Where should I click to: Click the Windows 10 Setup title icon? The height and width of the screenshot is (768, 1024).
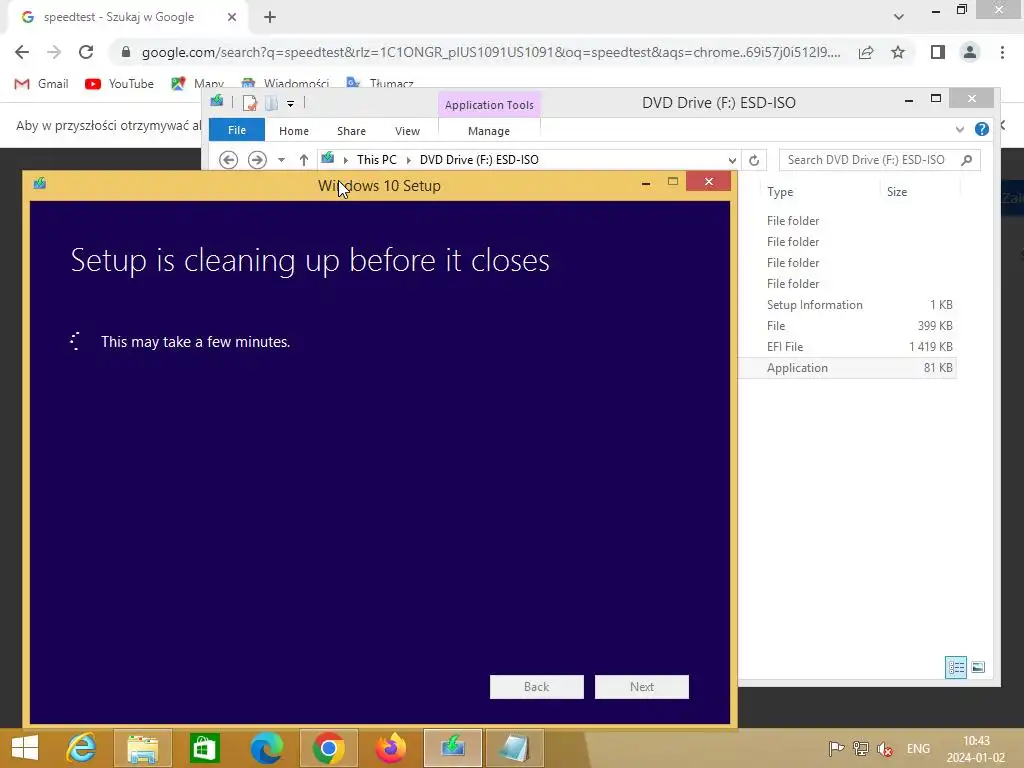coord(40,184)
